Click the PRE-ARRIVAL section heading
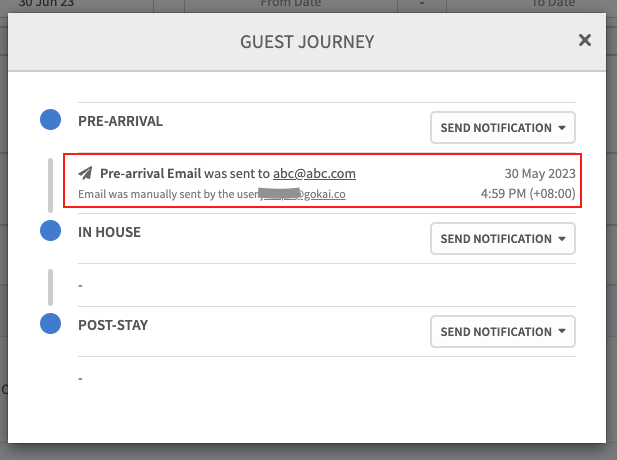617x460 pixels. [x=121, y=121]
